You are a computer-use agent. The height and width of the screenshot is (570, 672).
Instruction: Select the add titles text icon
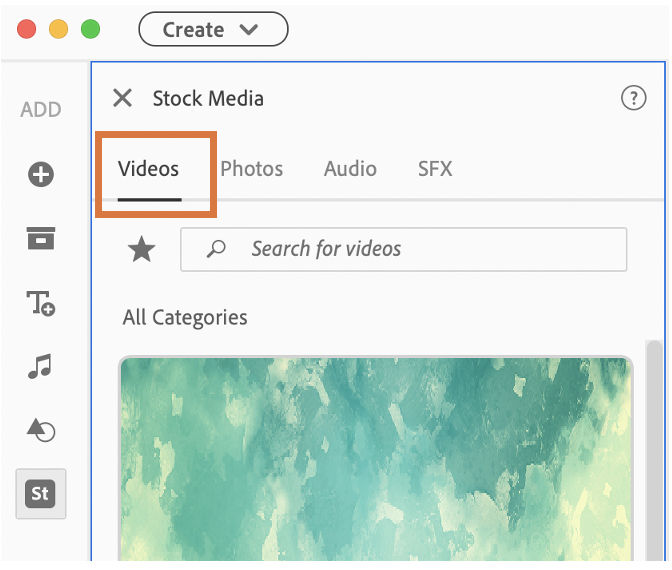click(41, 303)
